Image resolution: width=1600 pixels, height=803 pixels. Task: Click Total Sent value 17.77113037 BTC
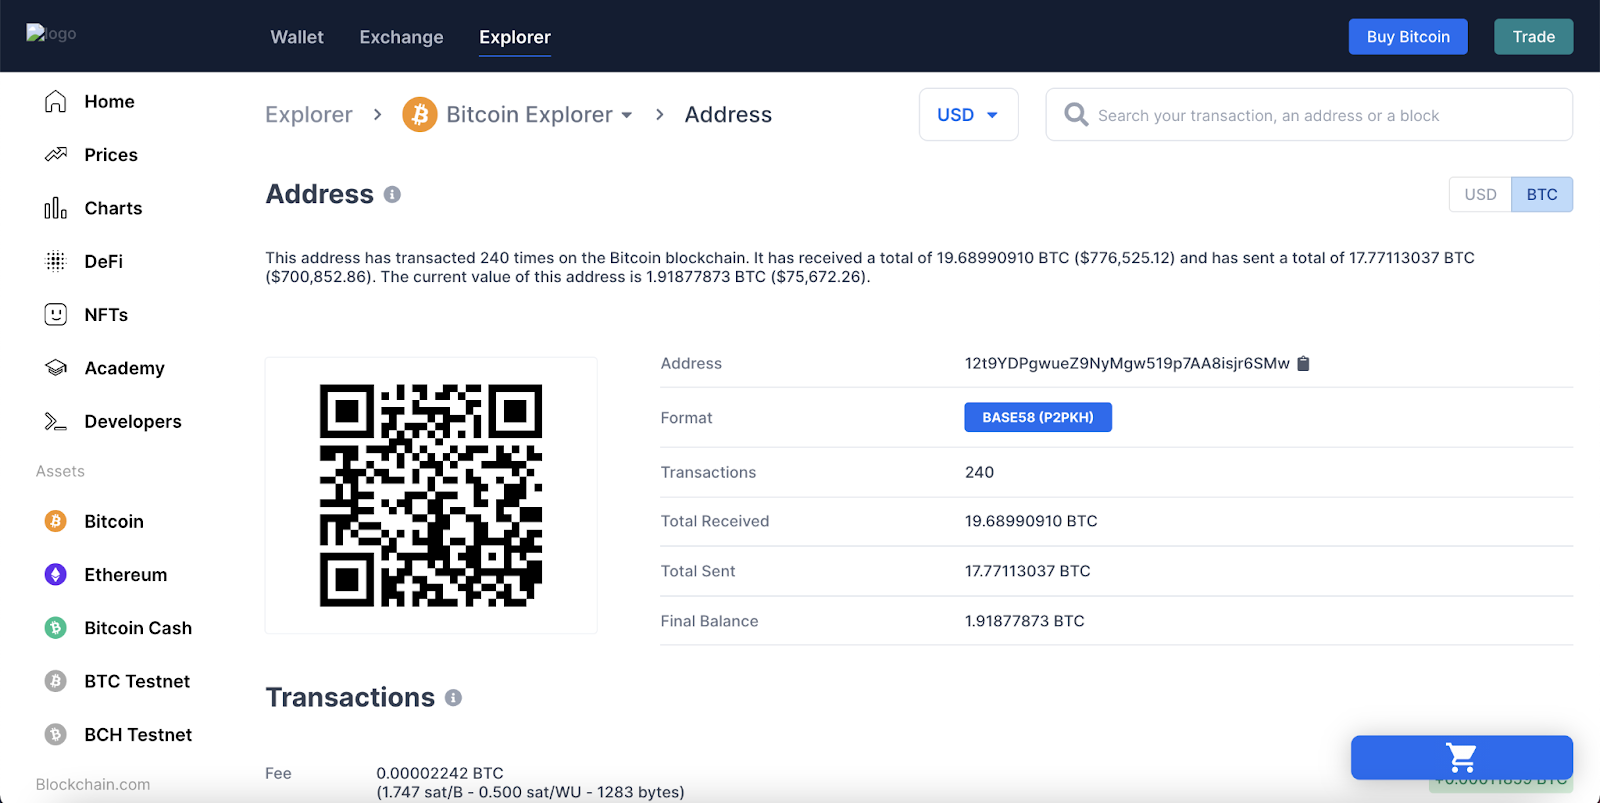(x=1027, y=571)
